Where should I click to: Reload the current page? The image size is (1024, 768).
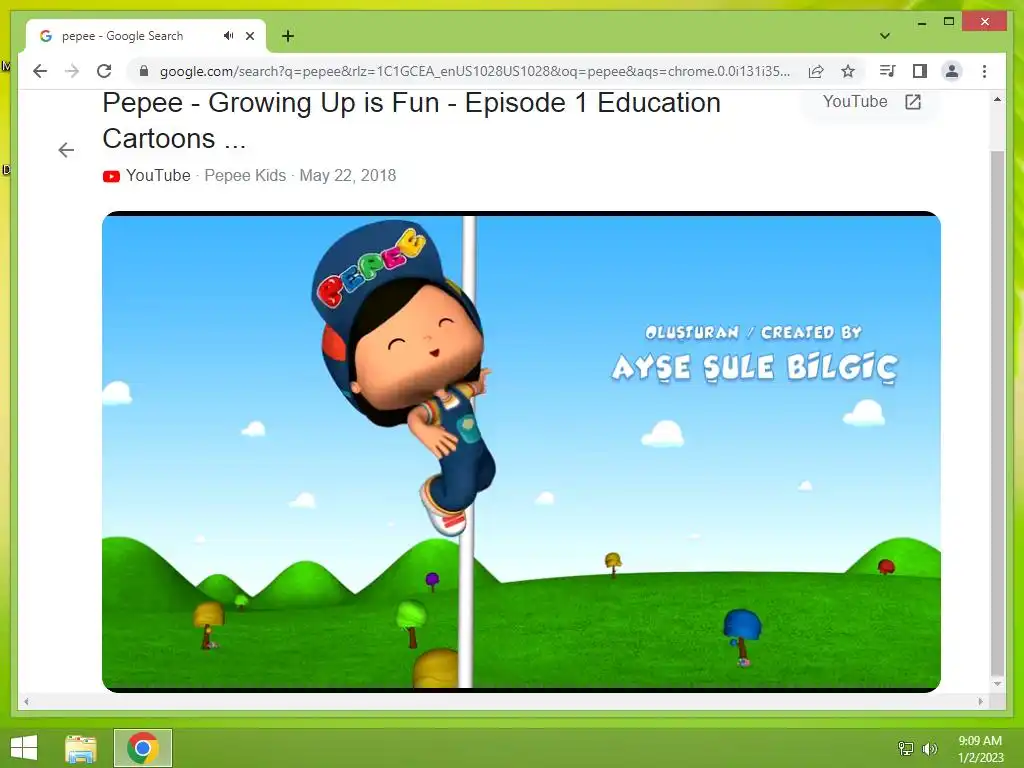point(104,71)
